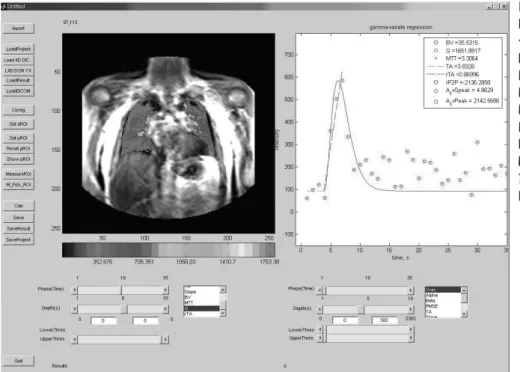Click right arrow of left Depth(z) slider
This screenshot has width=520, height=372.
point(165,309)
